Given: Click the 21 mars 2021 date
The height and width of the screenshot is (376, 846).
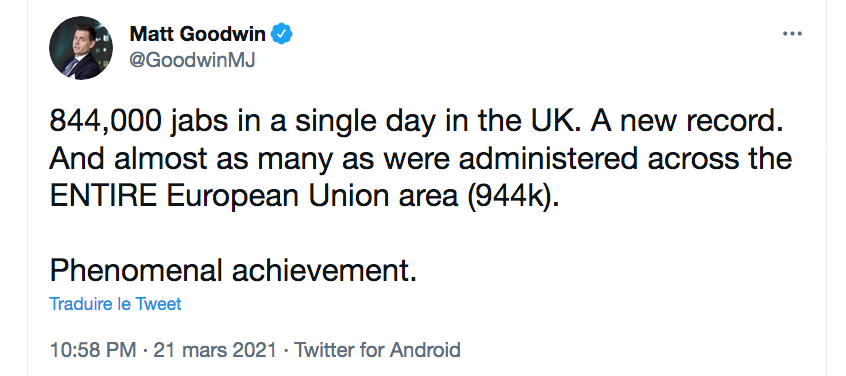Looking at the screenshot, I should click(x=215, y=350).
